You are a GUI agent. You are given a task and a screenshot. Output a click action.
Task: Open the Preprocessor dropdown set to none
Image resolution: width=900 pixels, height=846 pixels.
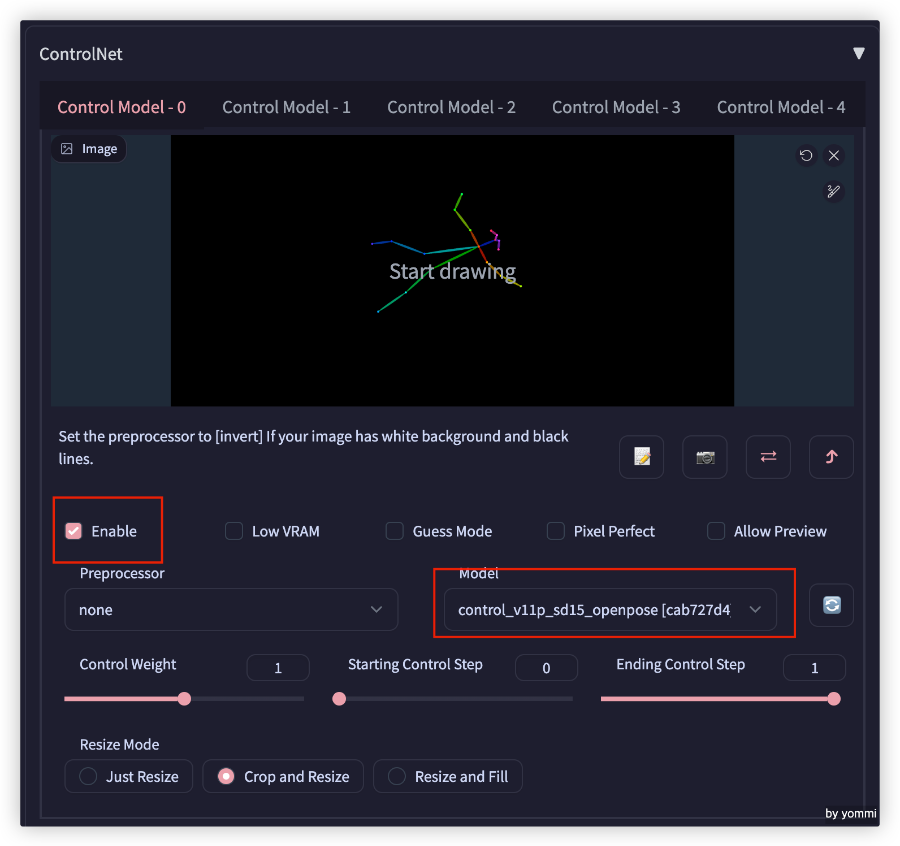click(x=231, y=610)
